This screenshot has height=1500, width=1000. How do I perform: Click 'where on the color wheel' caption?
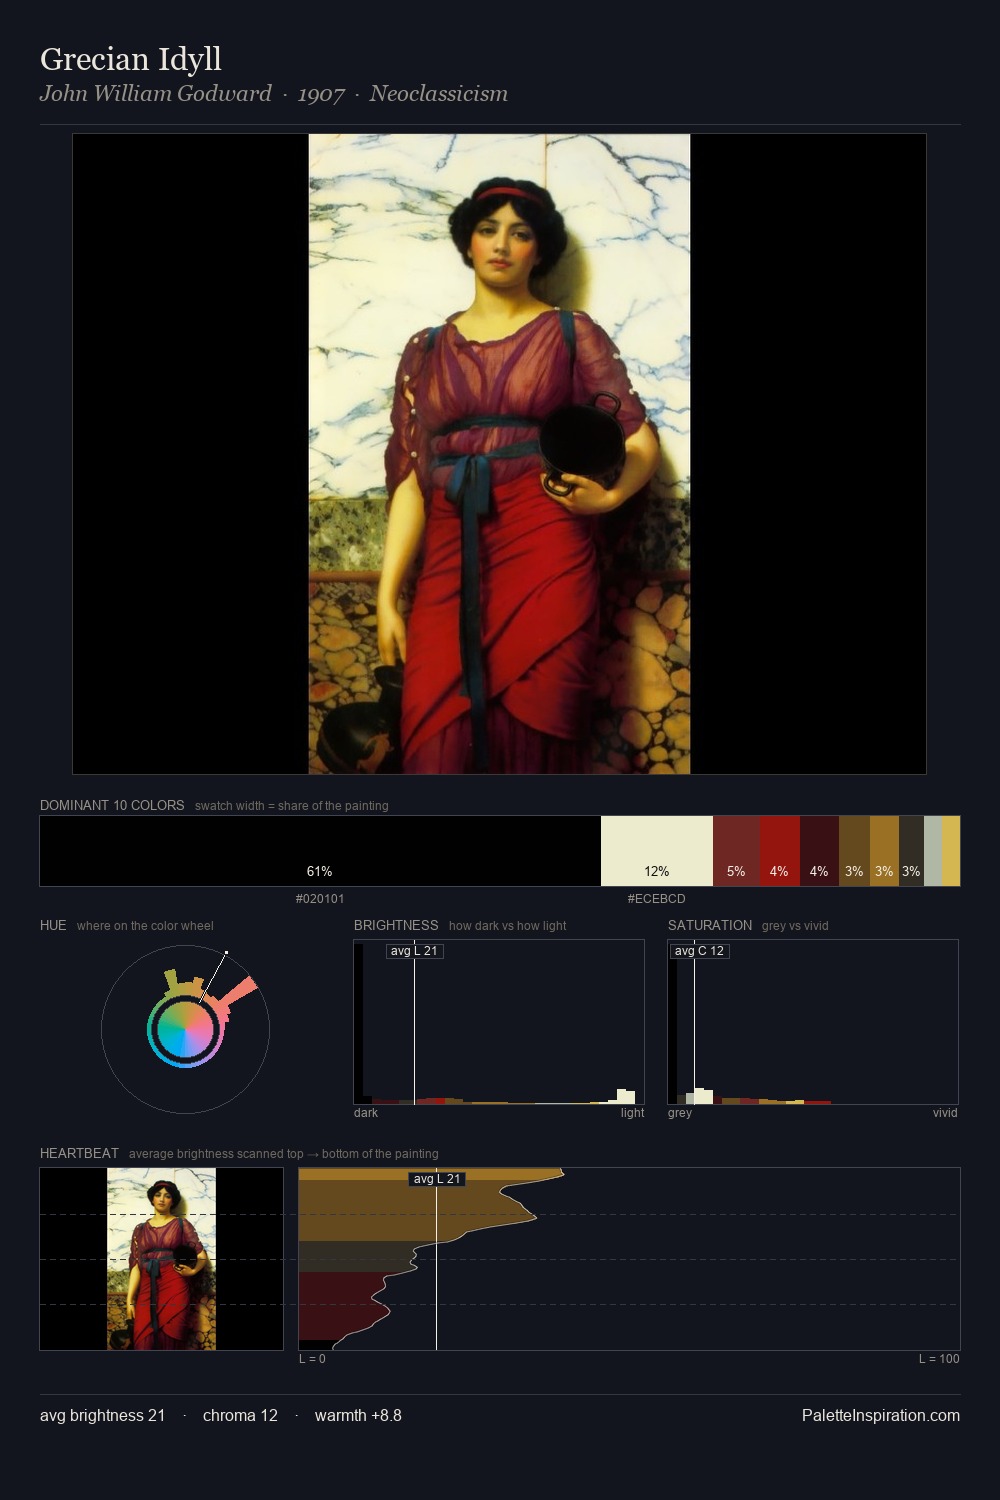pos(145,926)
